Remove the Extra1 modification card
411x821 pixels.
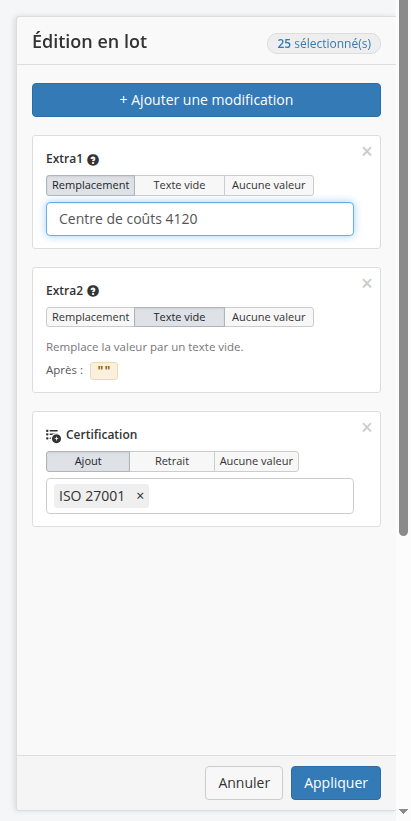click(367, 152)
